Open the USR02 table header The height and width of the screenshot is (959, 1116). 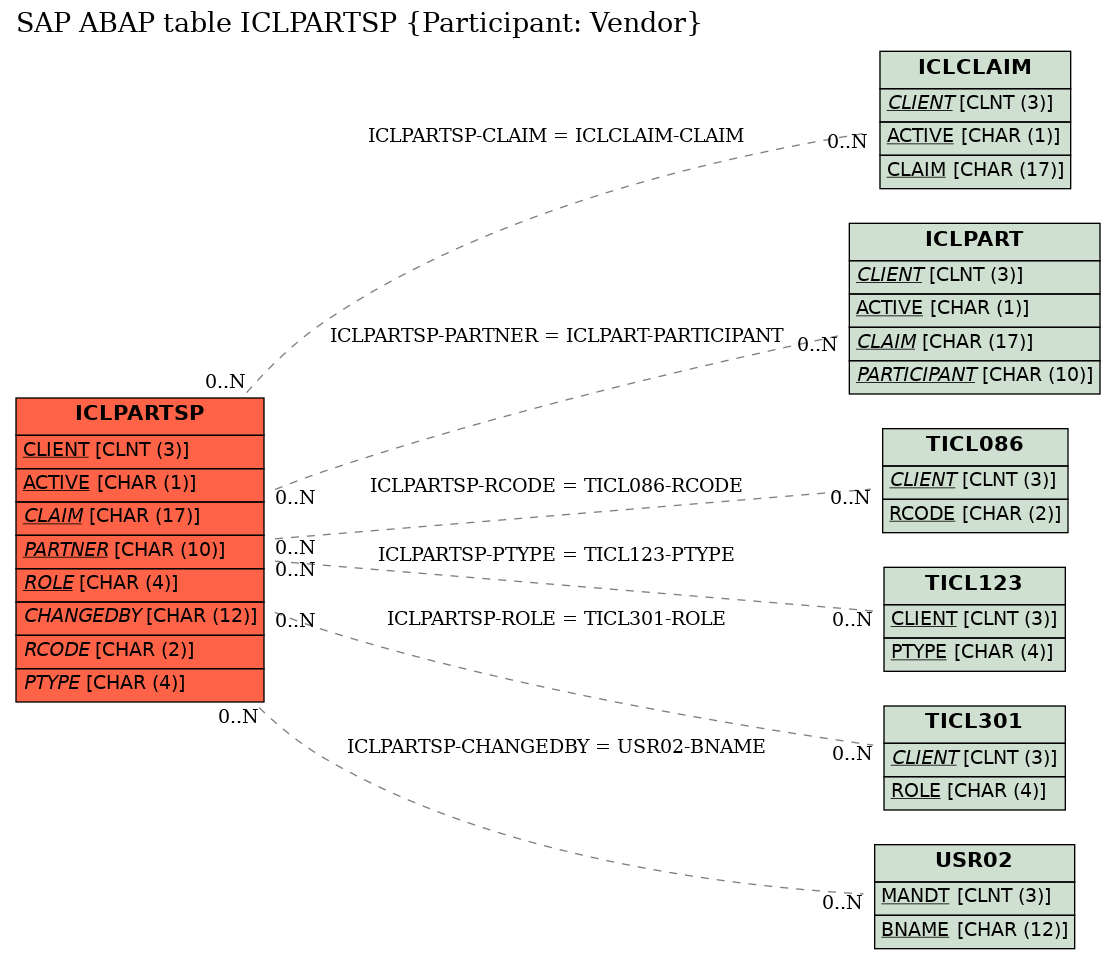[974, 863]
